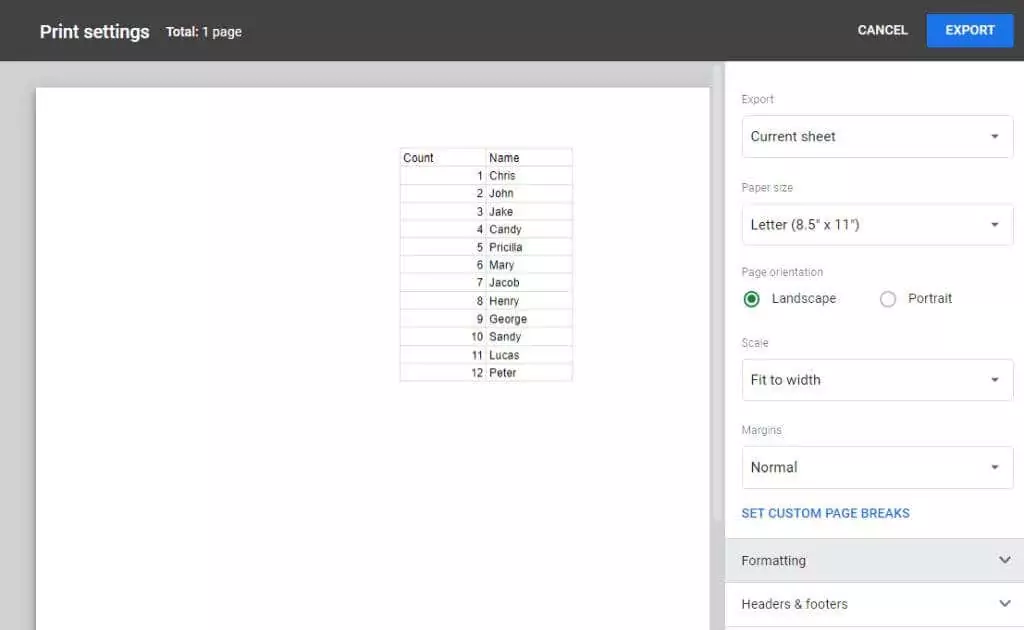Click the Paper size dropdown arrow icon
The image size is (1024, 630).
click(994, 225)
